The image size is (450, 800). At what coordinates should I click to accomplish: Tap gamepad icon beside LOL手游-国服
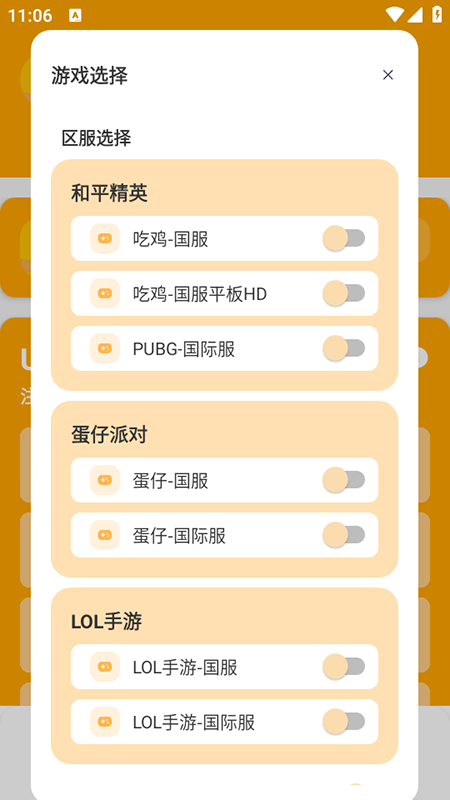pos(105,667)
